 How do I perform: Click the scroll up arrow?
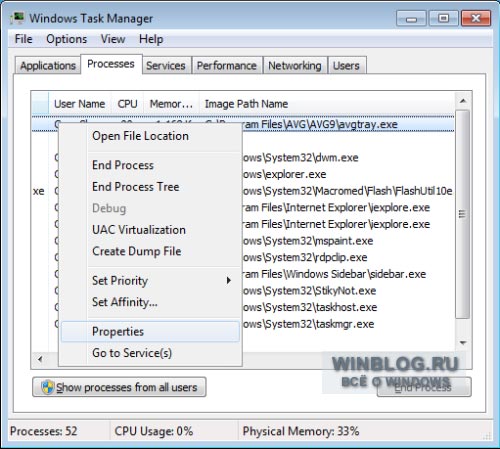(x=463, y=101)
